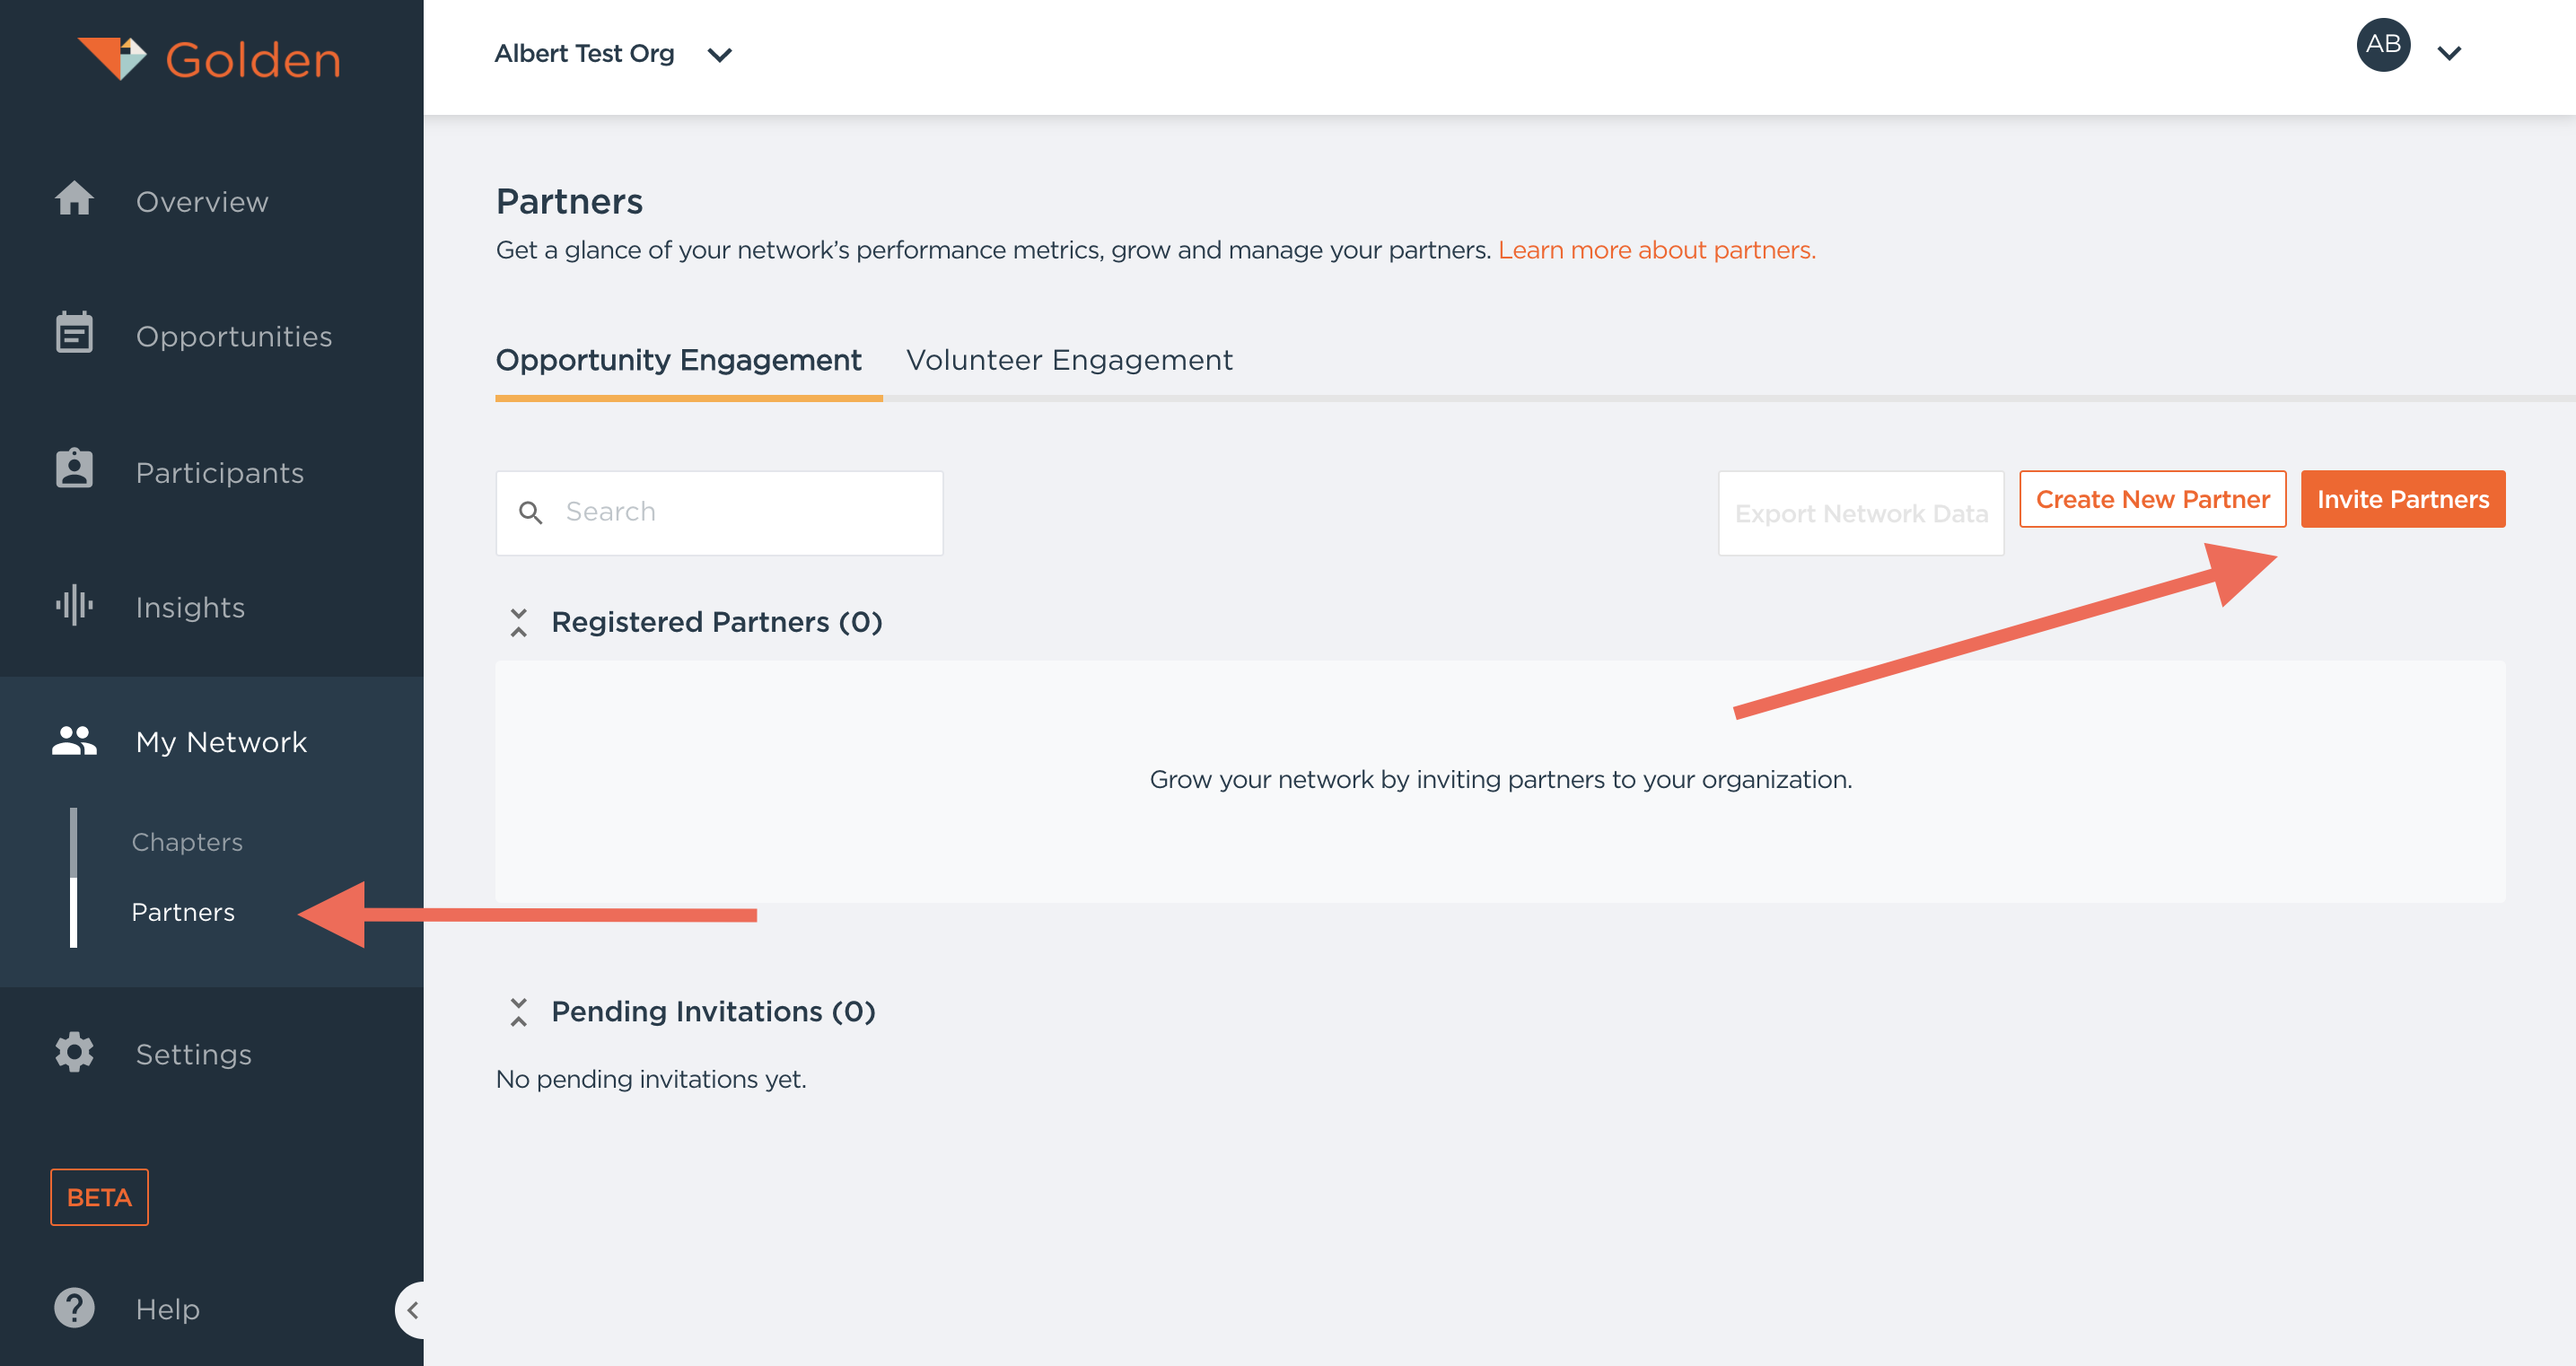Click the My Network people icon
This screenshot has width=2576, height=1366.
click(x=74, y=741)
